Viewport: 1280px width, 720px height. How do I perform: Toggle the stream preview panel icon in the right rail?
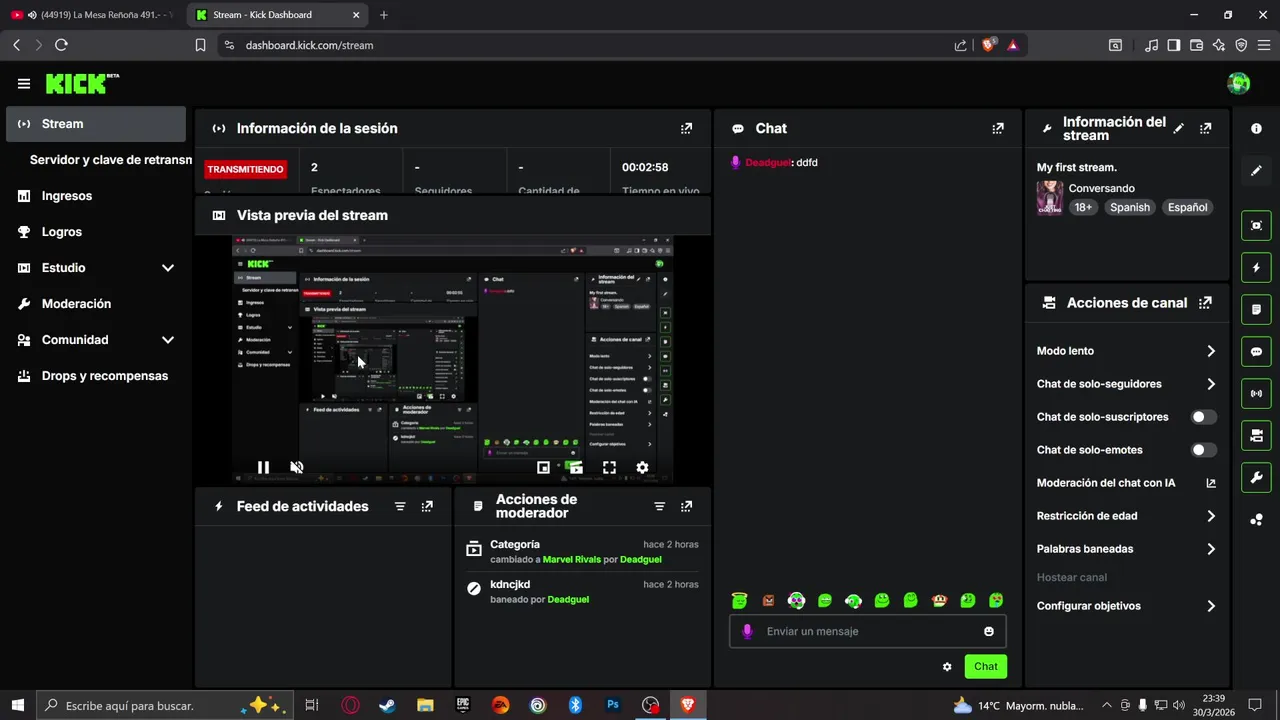[1256, 226]
